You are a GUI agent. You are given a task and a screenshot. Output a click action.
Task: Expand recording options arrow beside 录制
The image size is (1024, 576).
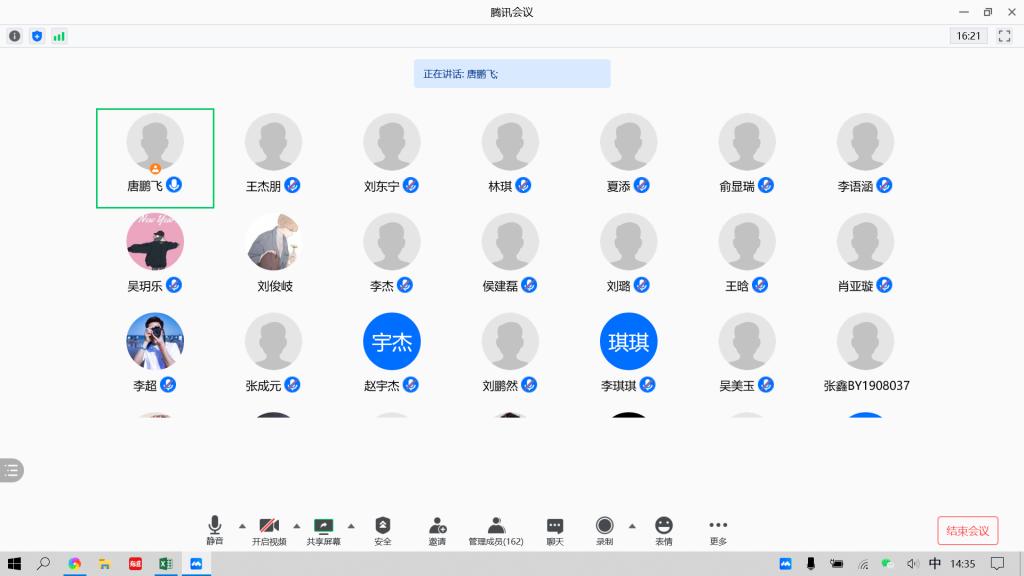point(631,525)
